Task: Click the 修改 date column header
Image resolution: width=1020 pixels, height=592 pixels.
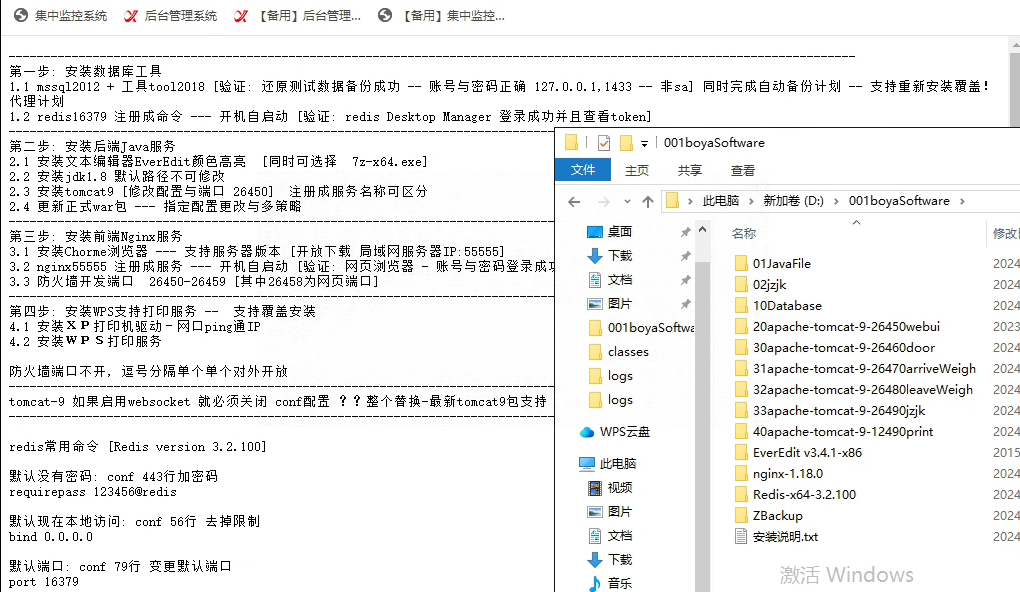Action: [1005, 234]
